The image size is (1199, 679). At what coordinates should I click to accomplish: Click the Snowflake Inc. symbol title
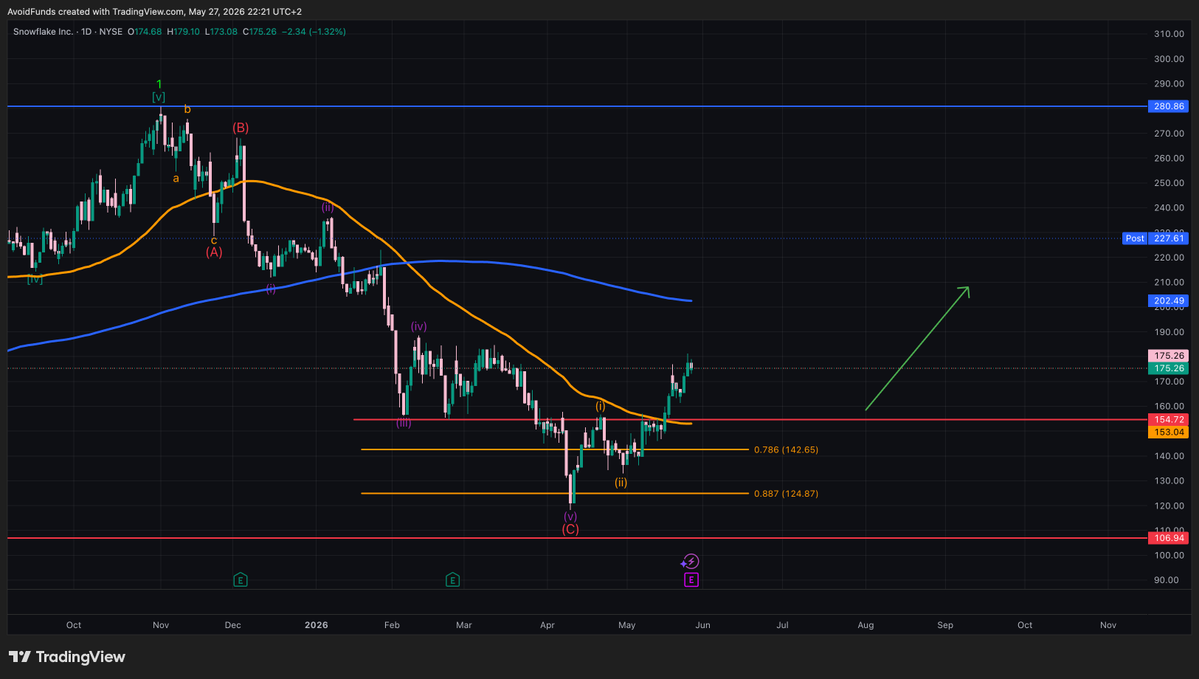(x=43, y=32)
